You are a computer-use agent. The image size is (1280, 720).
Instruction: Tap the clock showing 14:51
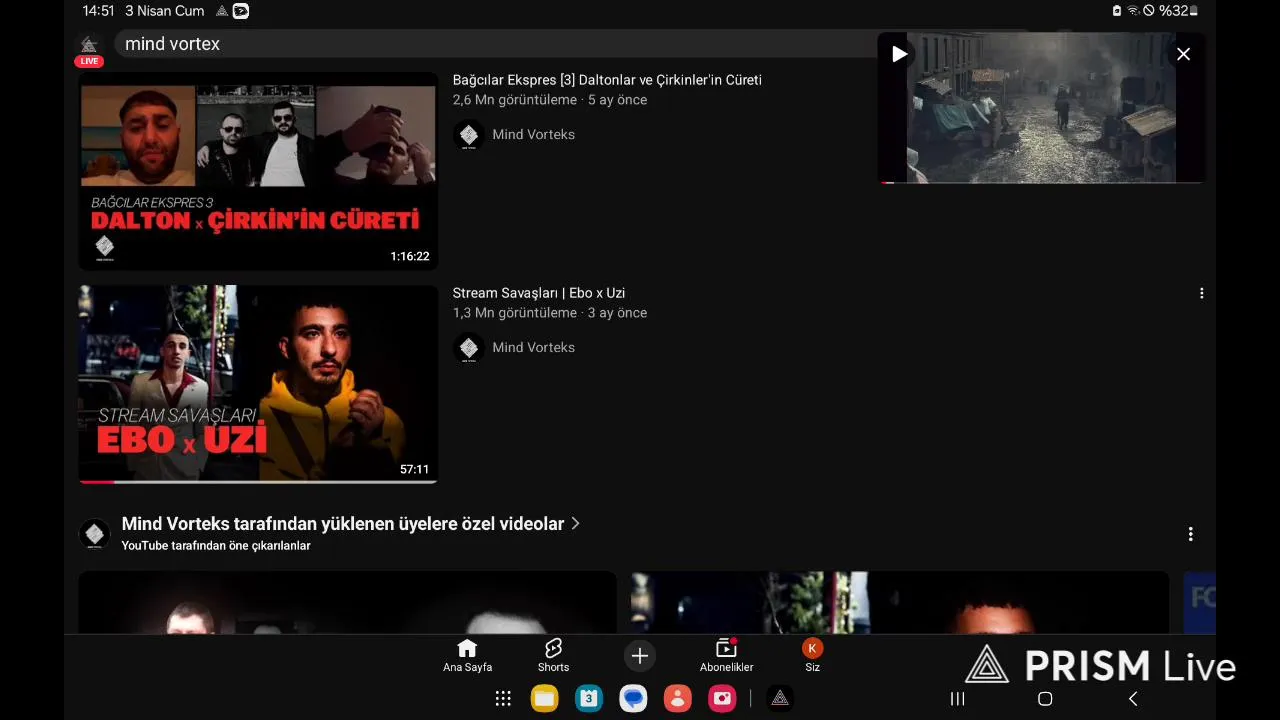click(x=98, y=11)
